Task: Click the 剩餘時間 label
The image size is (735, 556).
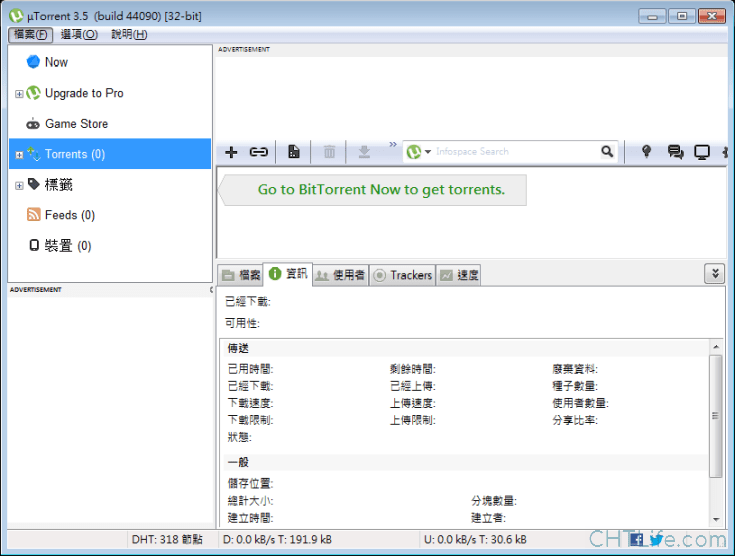Action: tap(412, 369)
